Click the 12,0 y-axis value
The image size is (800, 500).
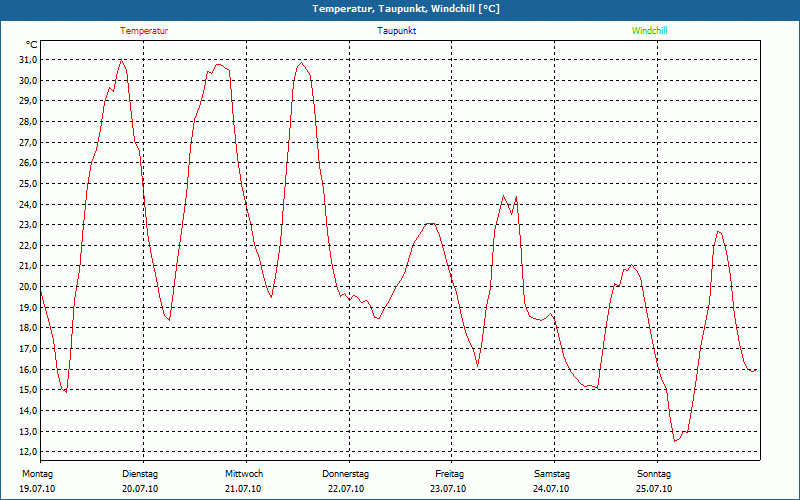(x=28, y=452)
